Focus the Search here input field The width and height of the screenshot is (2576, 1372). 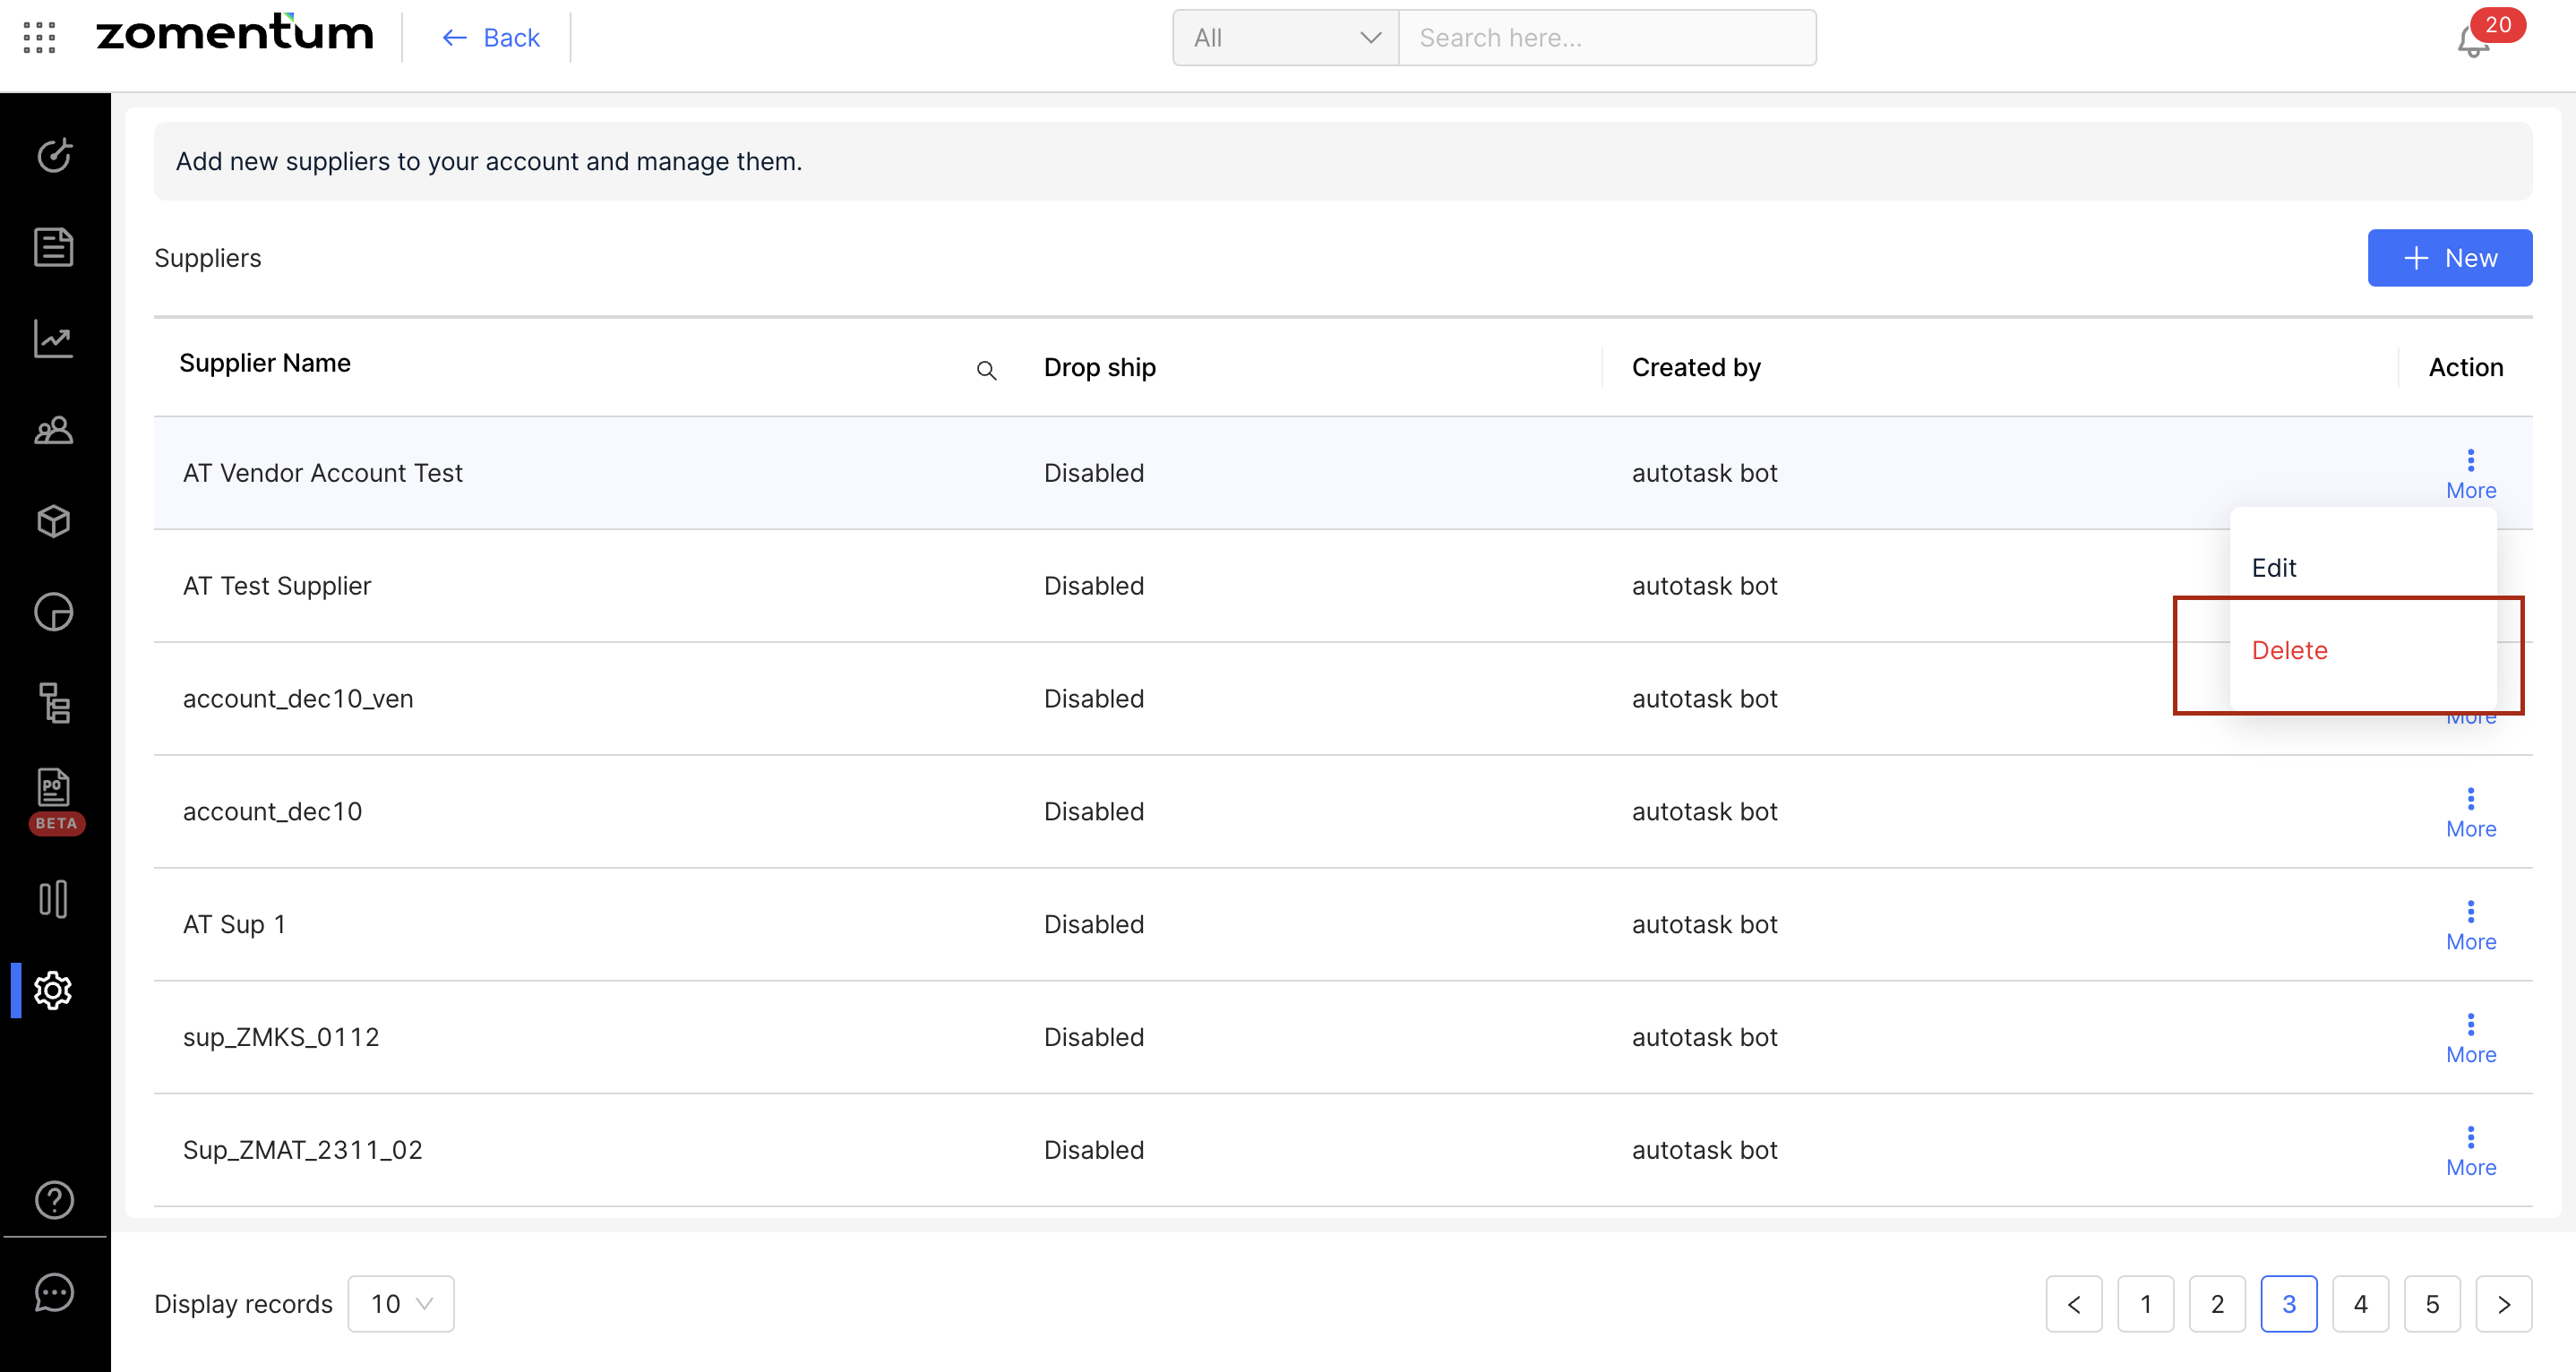pyautogui.click(x=1606, y=38)
